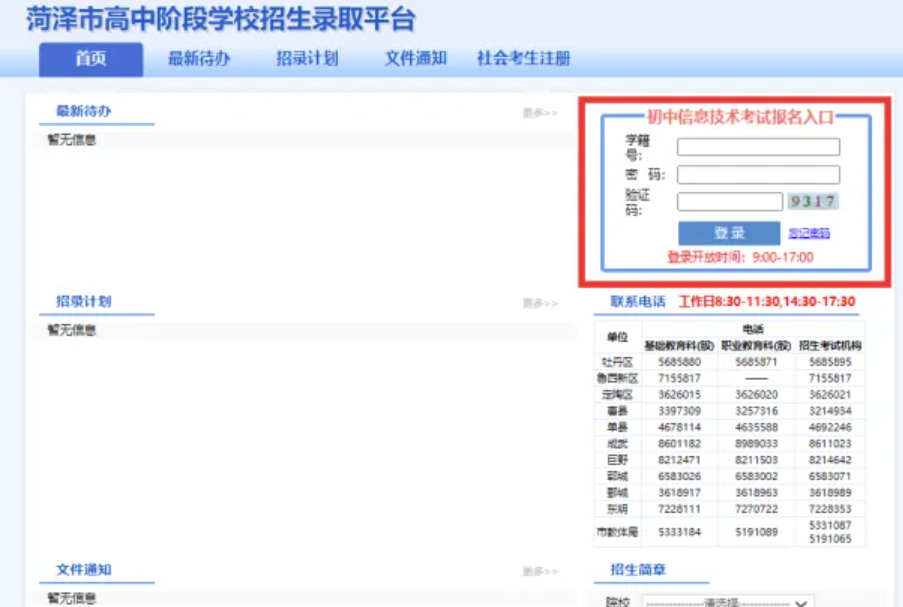Image resolution: width=903 pixels, height=607 pixels.
Task: Open the 最新待办 navigation tab
Action: click(x=198, y=59)
